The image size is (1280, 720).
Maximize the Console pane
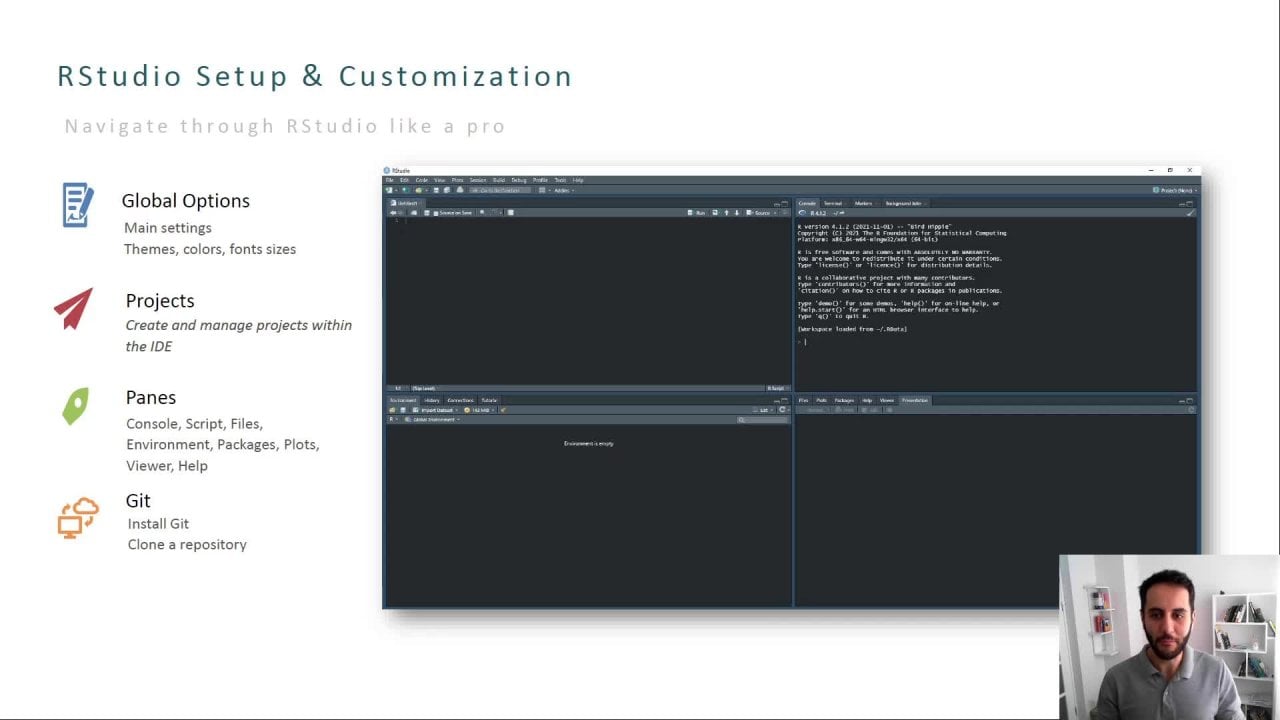tap(1190, 204)
